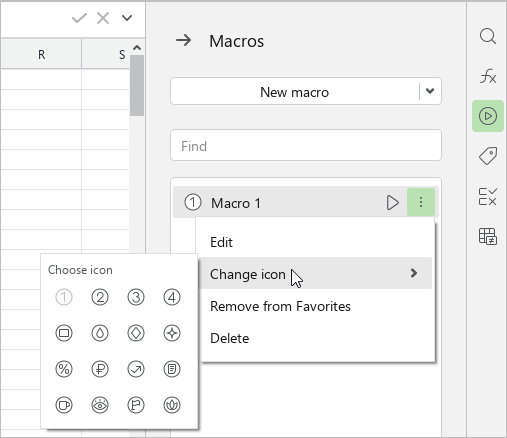Screen dimensions: 507x438
Task: Open the New macro dropdown arrow
Action: [430, 91]
